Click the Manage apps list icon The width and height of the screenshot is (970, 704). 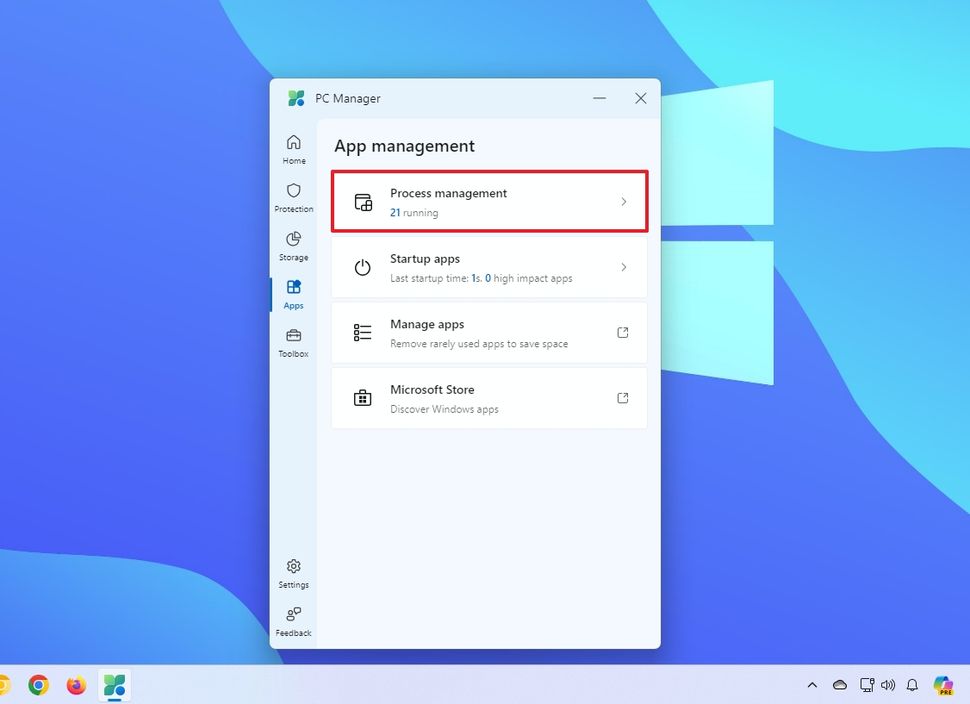click(362, 332)
